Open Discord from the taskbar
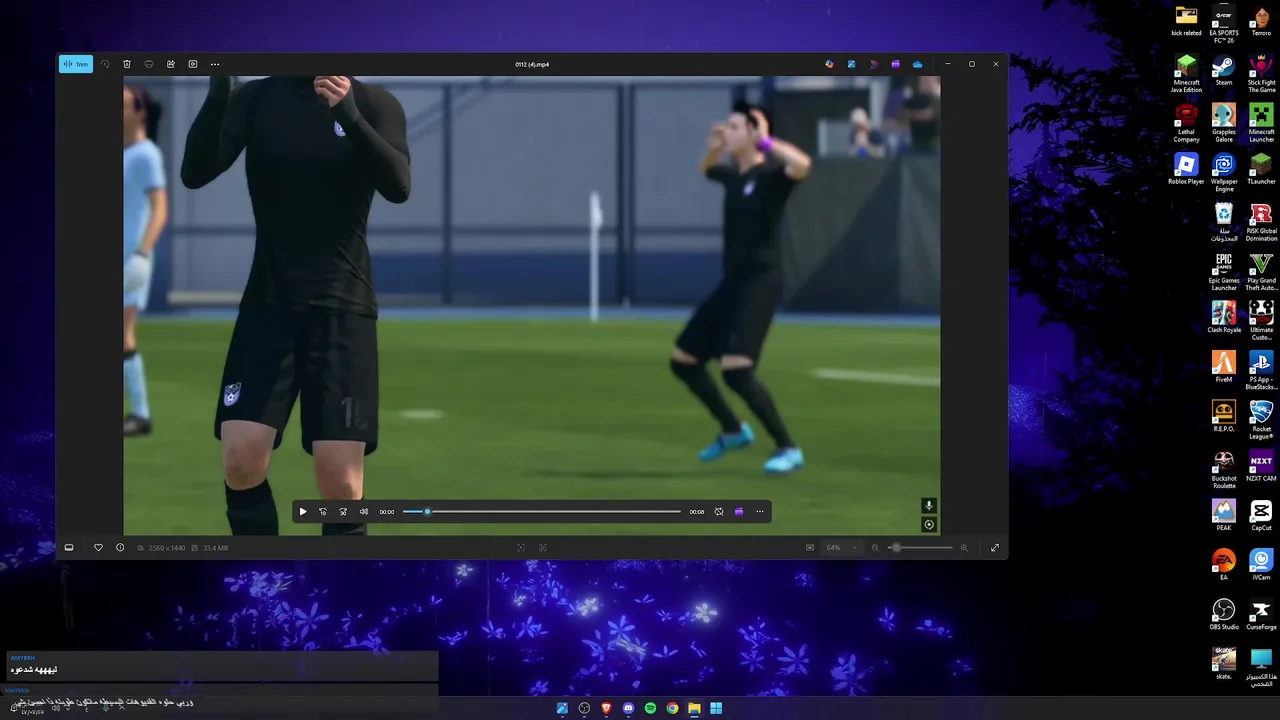1280x720 pixels. click(x=628, y=708)
